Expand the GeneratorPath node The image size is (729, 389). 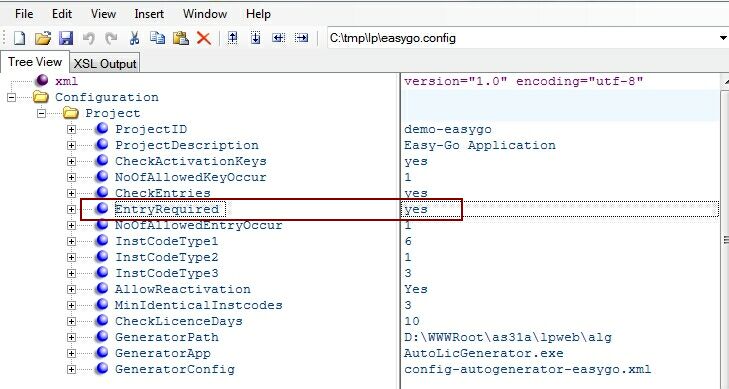point(71,337)
